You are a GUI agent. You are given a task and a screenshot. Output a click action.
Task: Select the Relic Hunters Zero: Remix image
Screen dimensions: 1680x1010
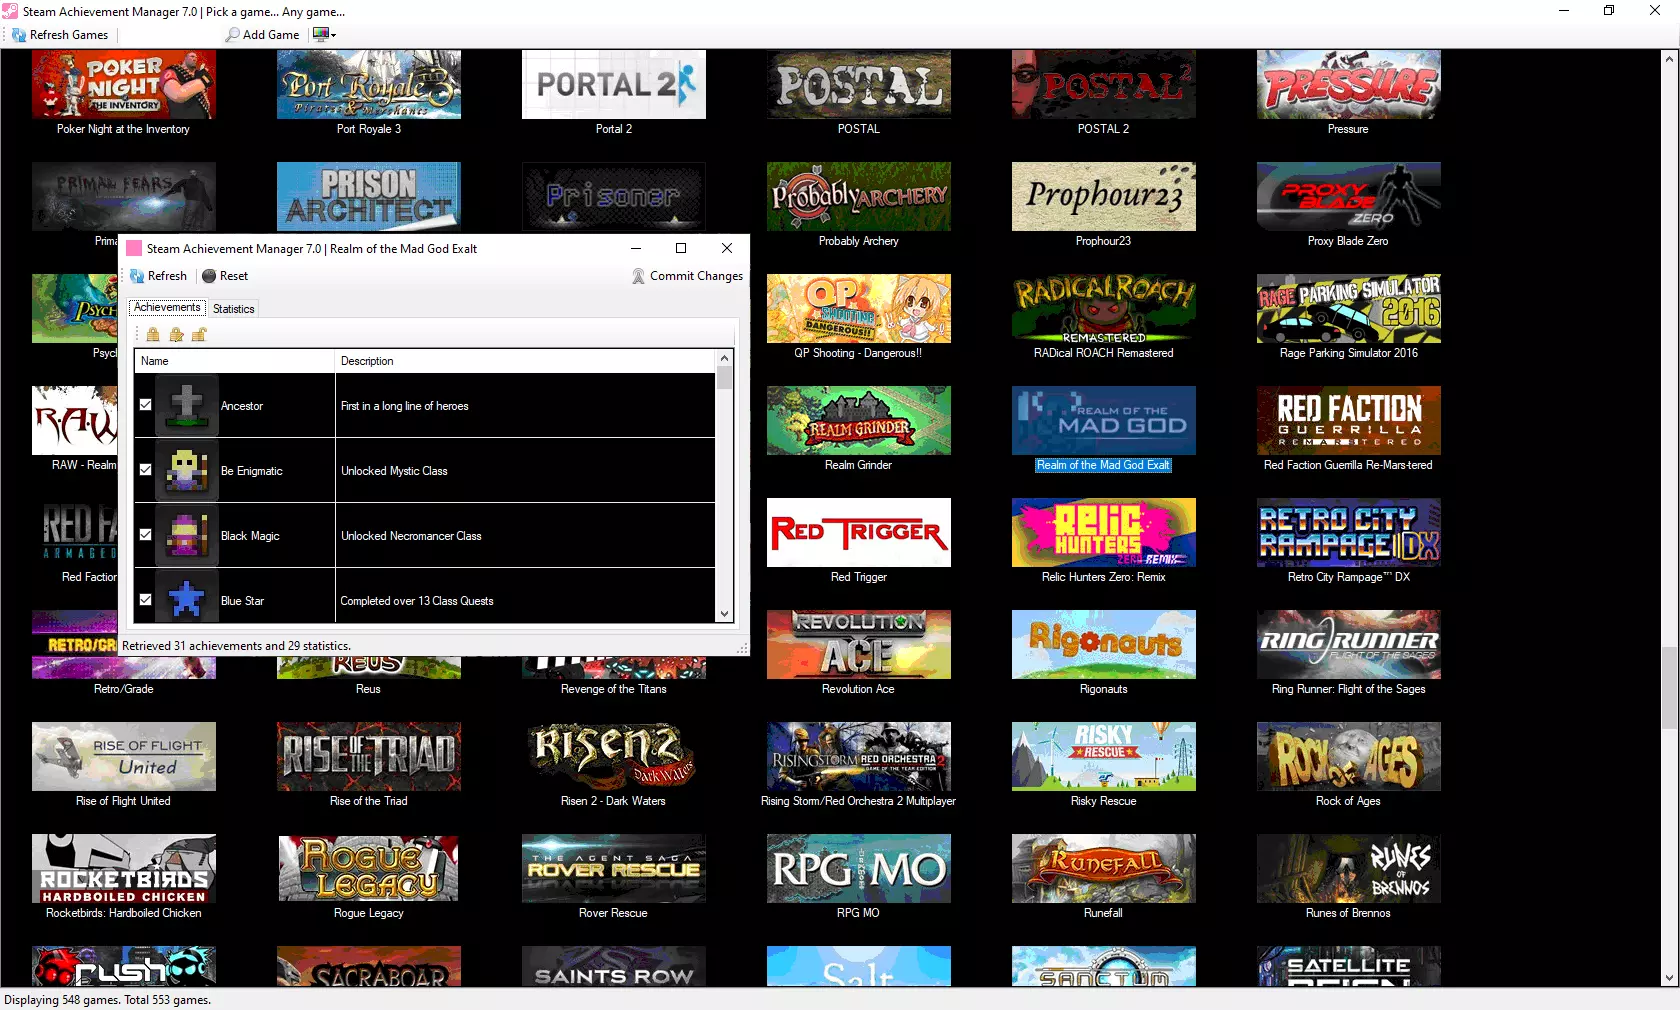[1104, 533]
